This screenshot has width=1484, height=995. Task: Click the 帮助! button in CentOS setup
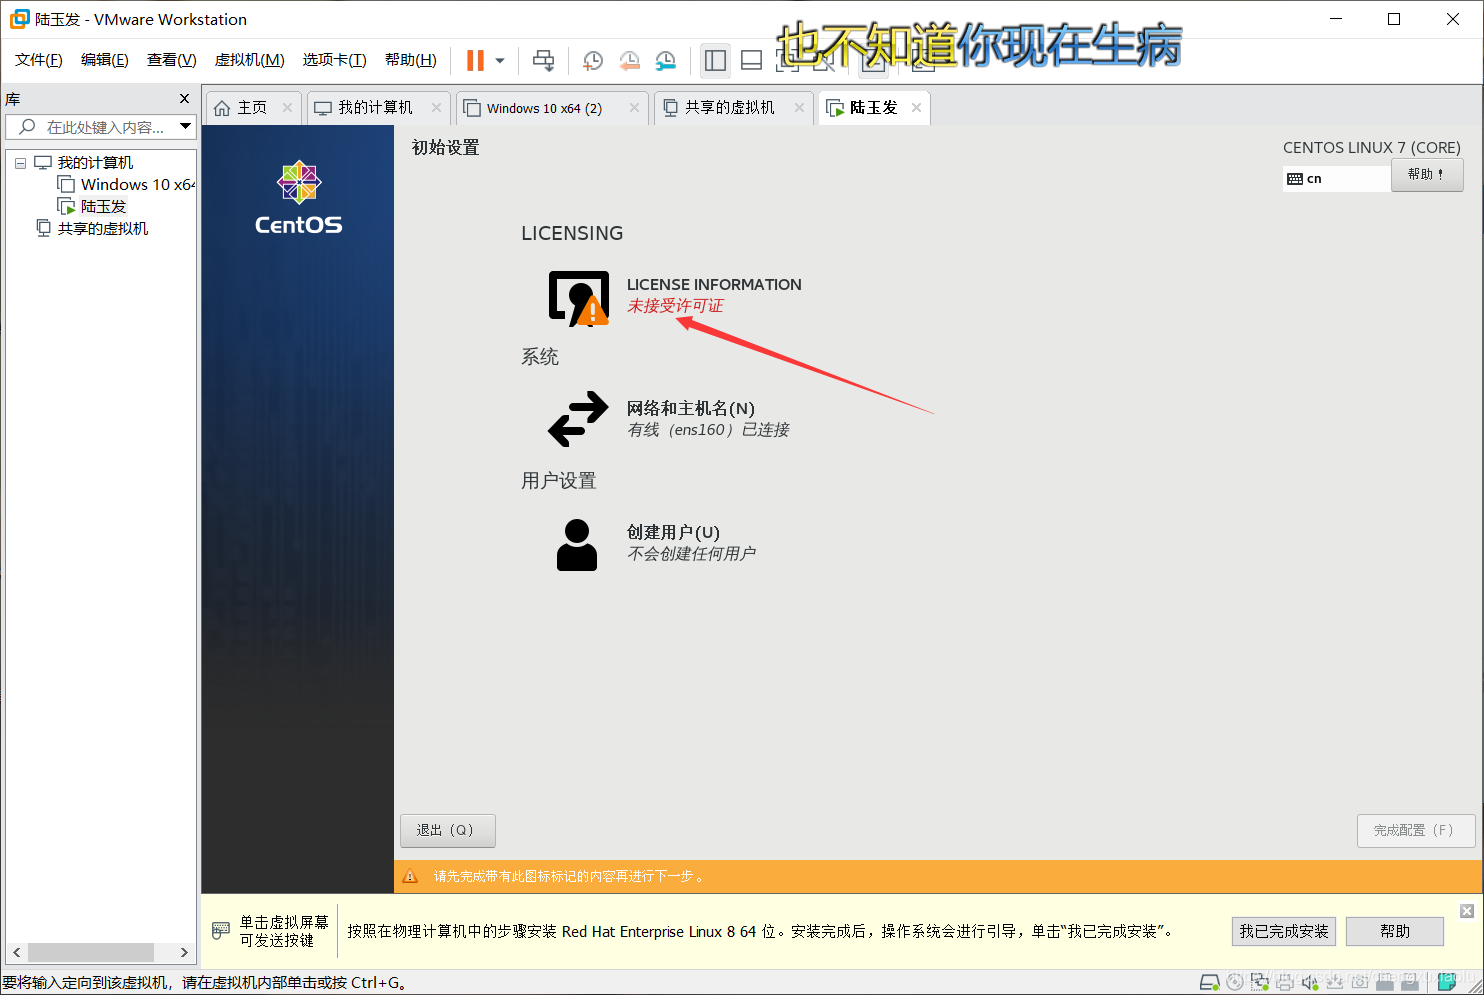click(1427, 174)
